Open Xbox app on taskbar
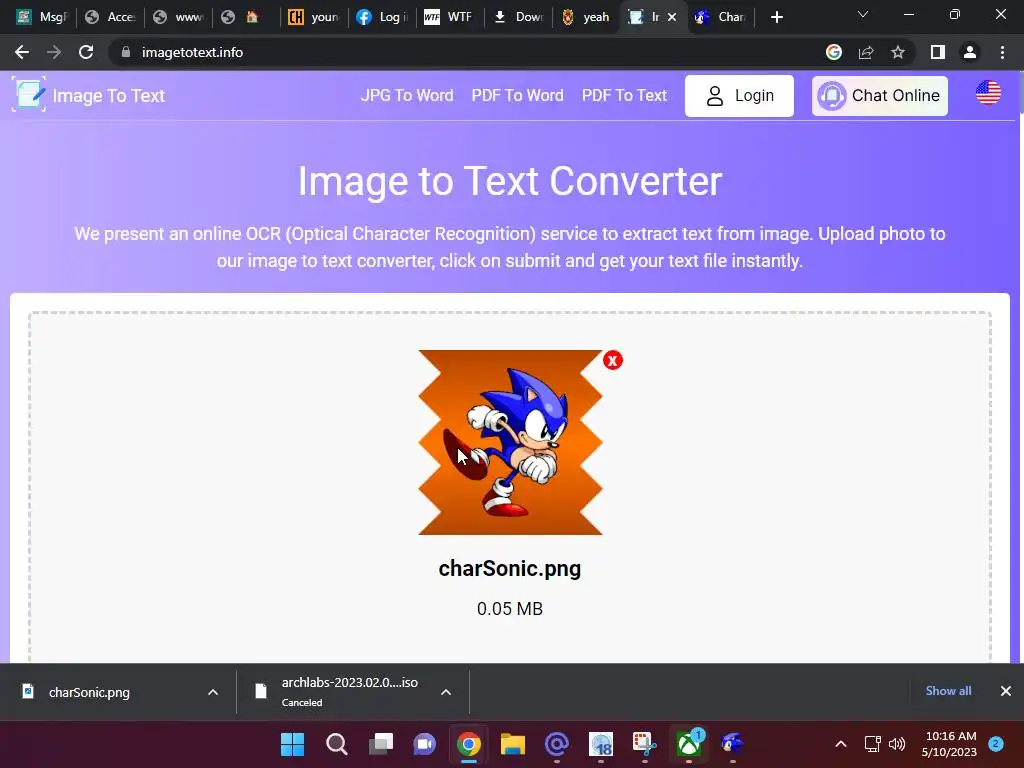 (689, 744)
